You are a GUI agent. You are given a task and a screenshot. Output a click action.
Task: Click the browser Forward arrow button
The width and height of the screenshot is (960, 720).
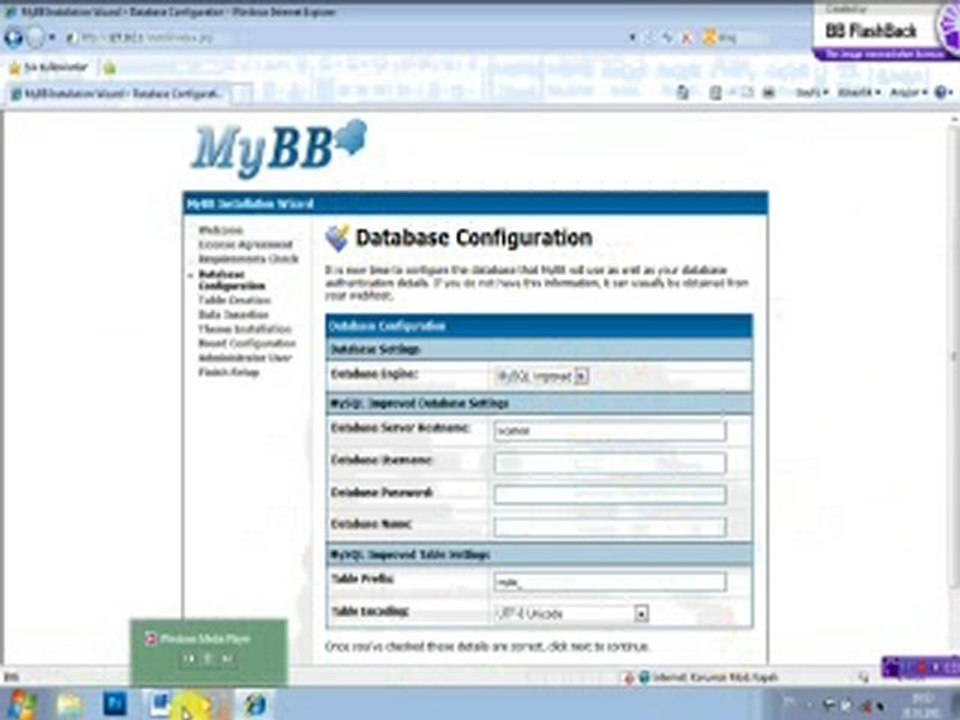tap(36, 38)
